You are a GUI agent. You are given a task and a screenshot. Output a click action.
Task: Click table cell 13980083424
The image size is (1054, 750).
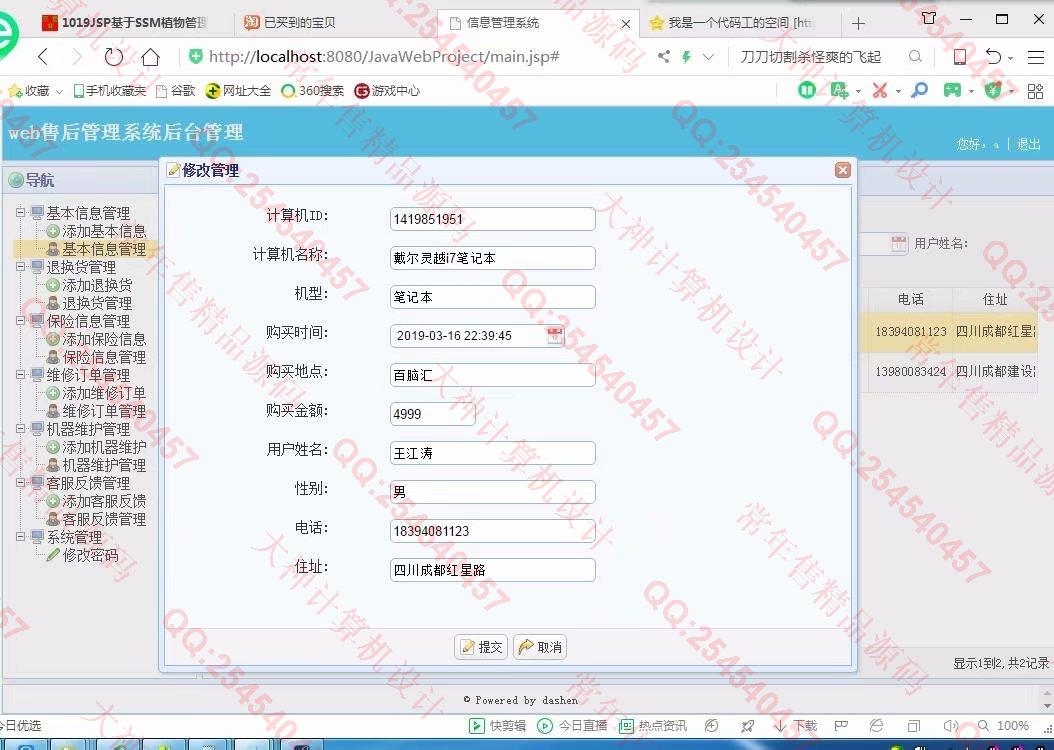click(910, 372)
